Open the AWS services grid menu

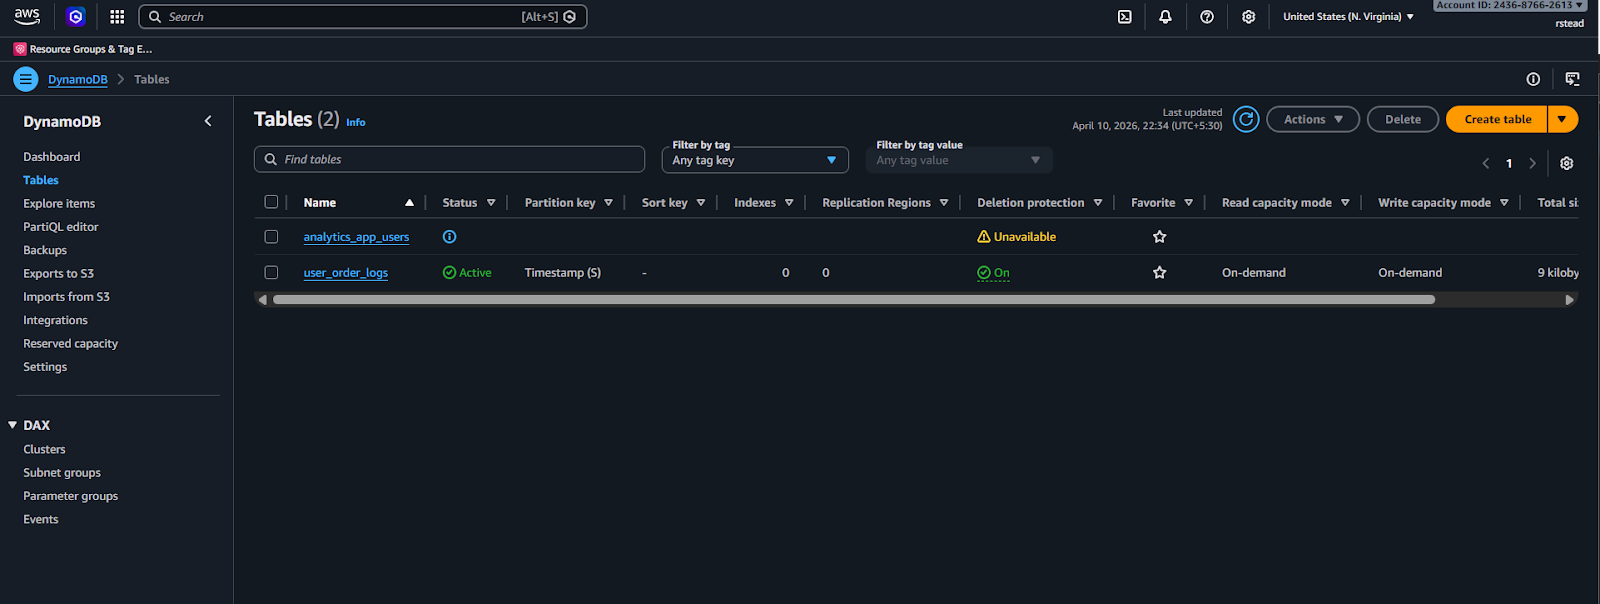pos(117,17)
